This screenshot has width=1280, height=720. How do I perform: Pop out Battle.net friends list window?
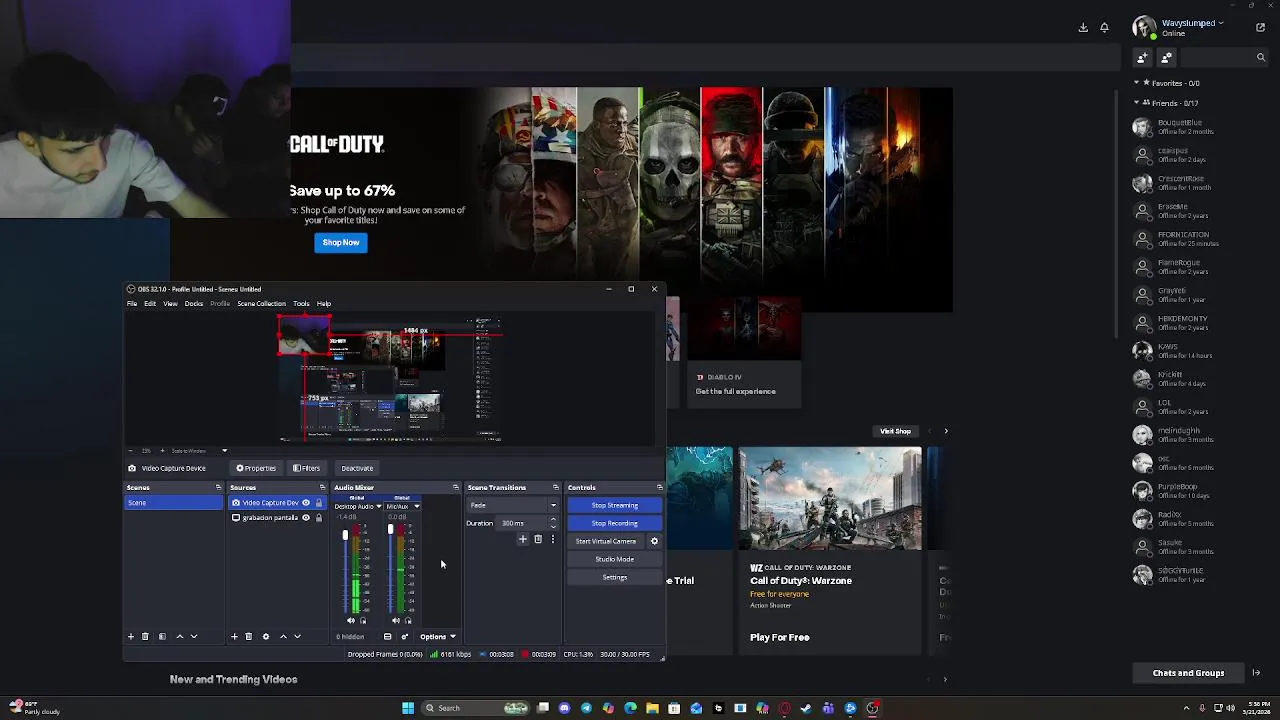pyautogui.click(x=1260, y=27)
